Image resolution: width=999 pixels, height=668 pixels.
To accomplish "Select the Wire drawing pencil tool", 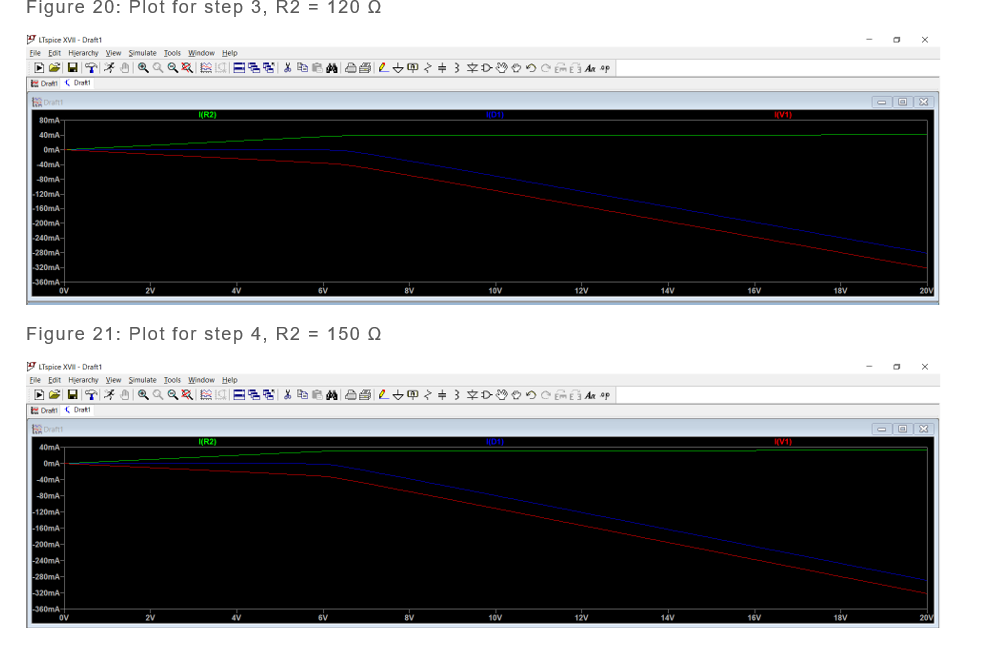I will coord(382,68).
